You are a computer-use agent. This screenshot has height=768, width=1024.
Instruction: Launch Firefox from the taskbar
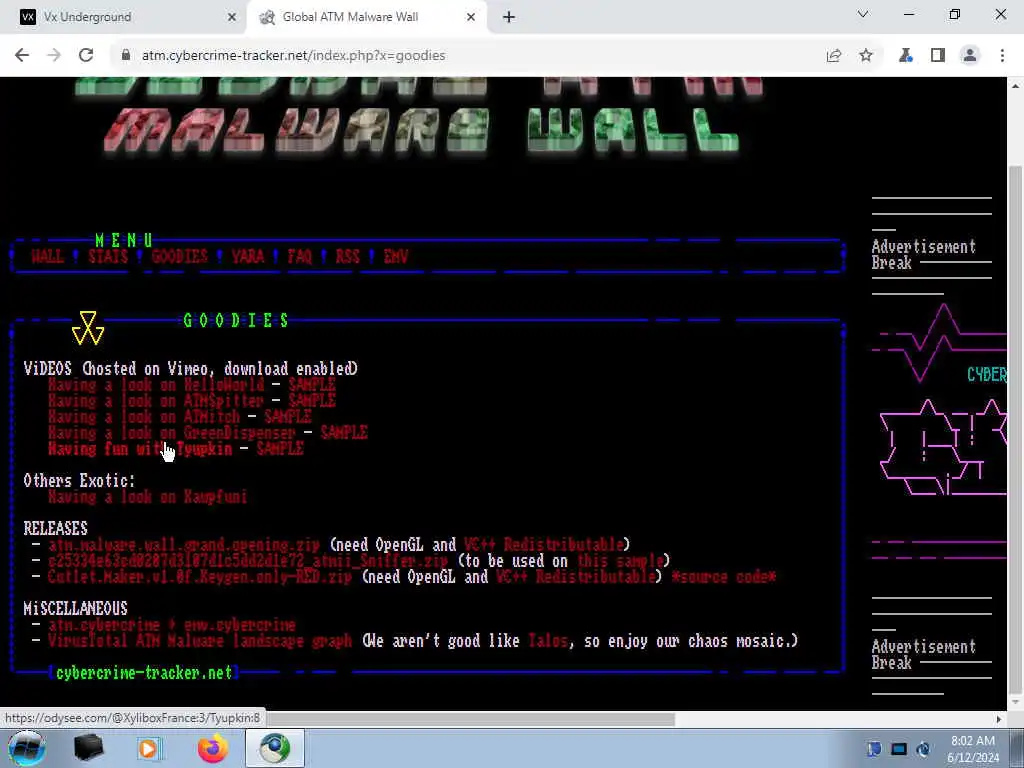coord(213,748)
